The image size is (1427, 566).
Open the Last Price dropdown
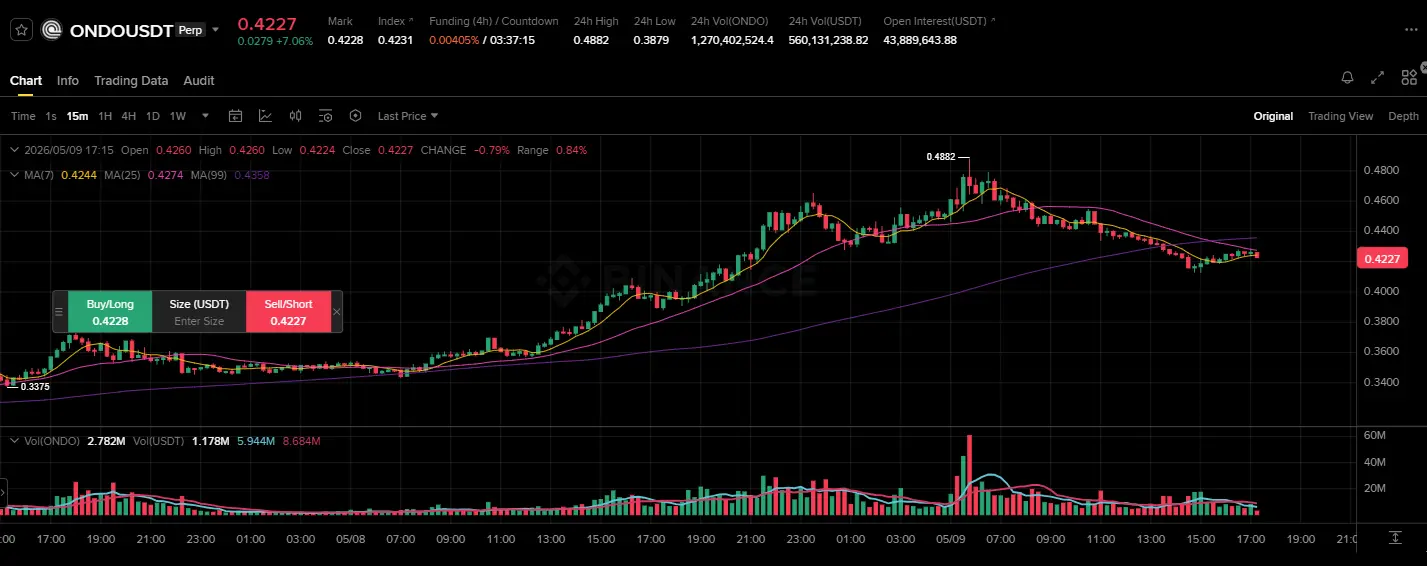(408, 116)
